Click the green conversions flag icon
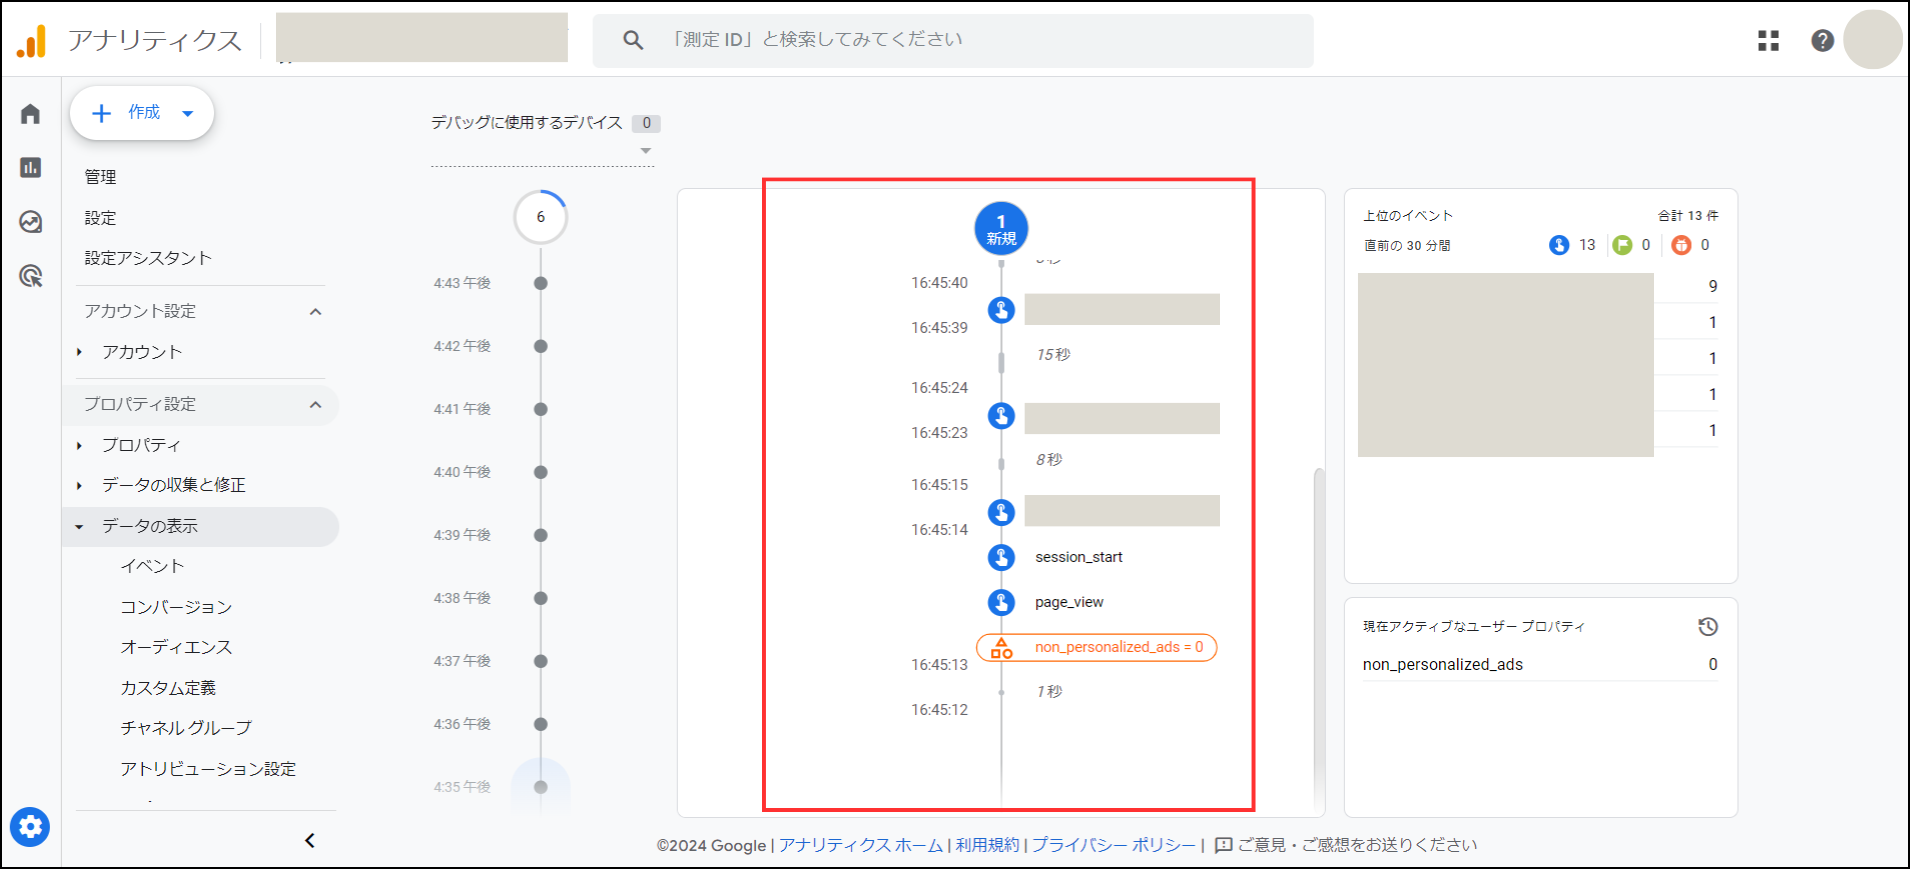The width and height of the screenshot is (1910, 869). 1622,245
